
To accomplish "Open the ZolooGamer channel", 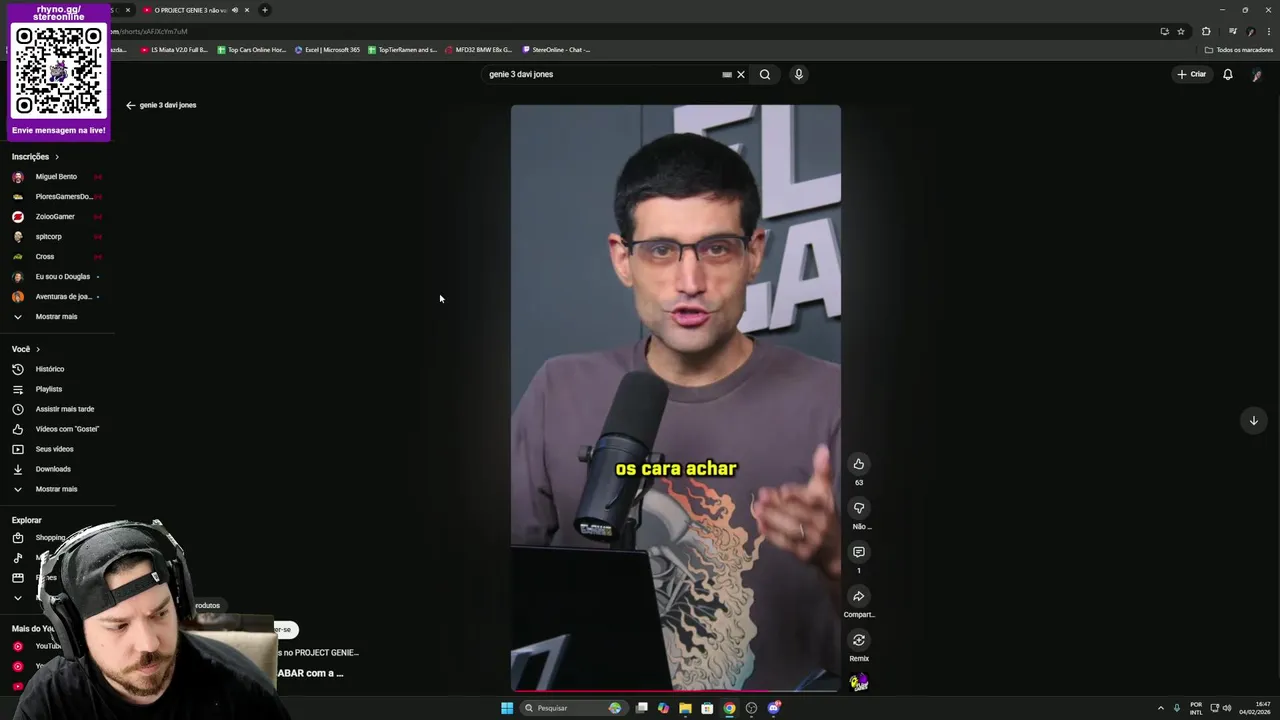I will (57, 217).
